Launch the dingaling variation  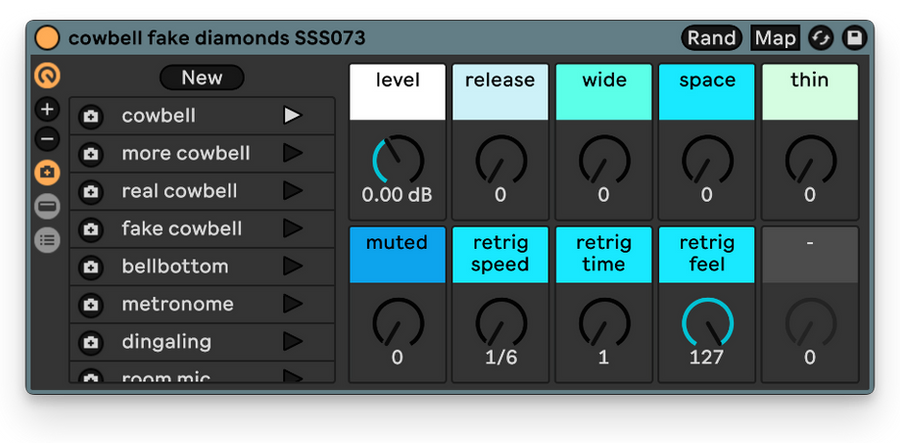(x=292, y=342)
